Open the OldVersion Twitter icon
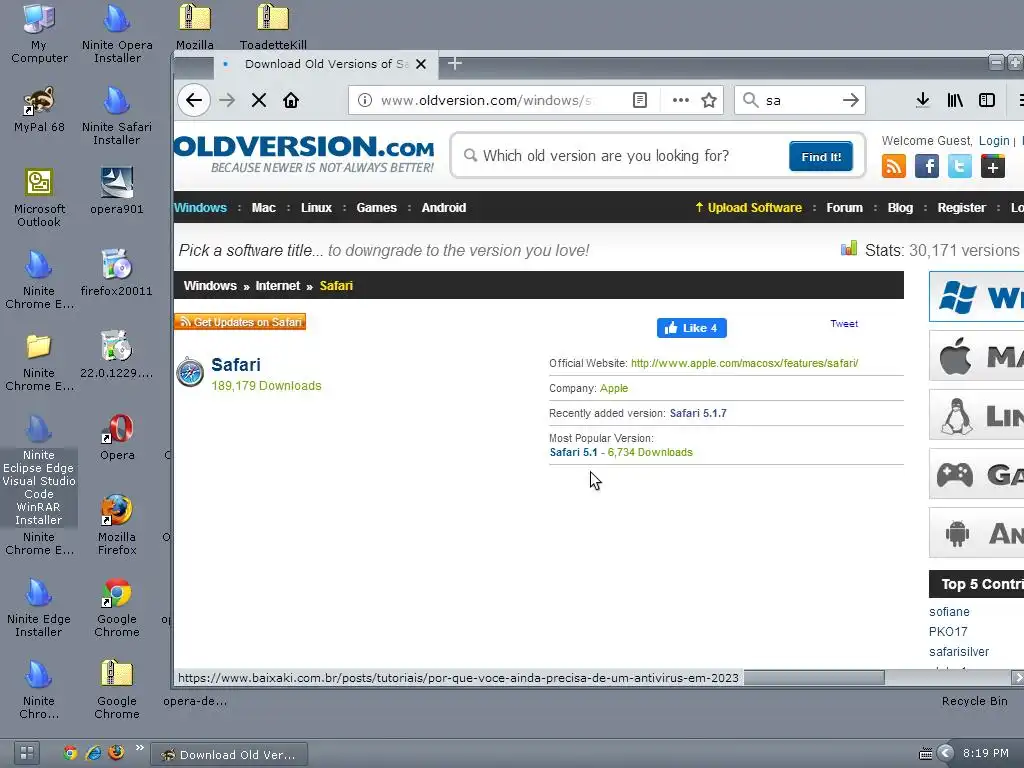This screenshot has height=768, width=1024. point(959,167)
